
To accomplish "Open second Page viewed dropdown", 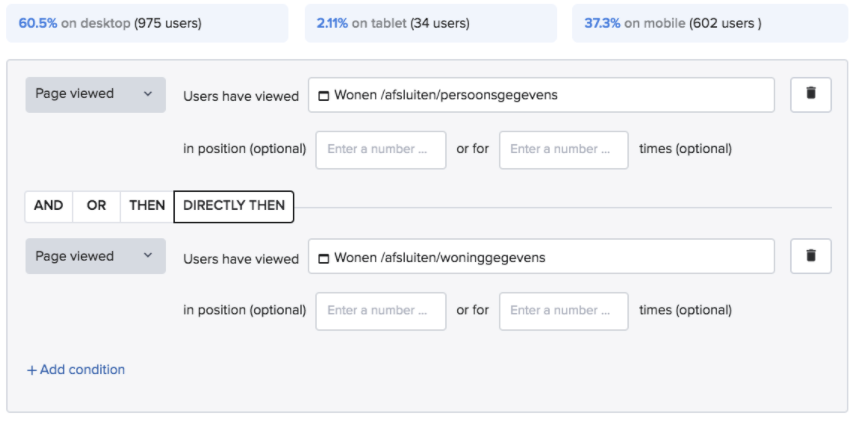I will tap(95, 256).
